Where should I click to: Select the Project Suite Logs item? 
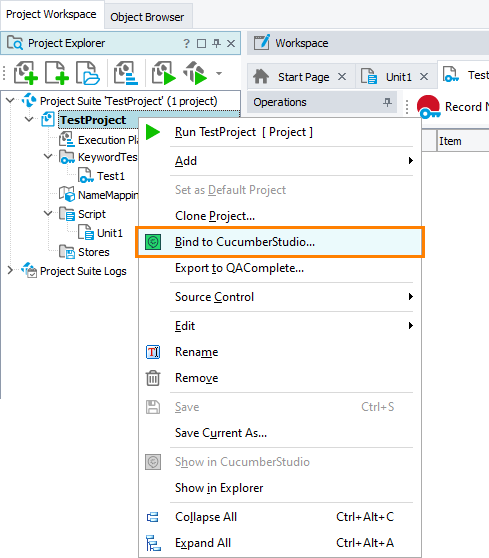tap(83, 271)
